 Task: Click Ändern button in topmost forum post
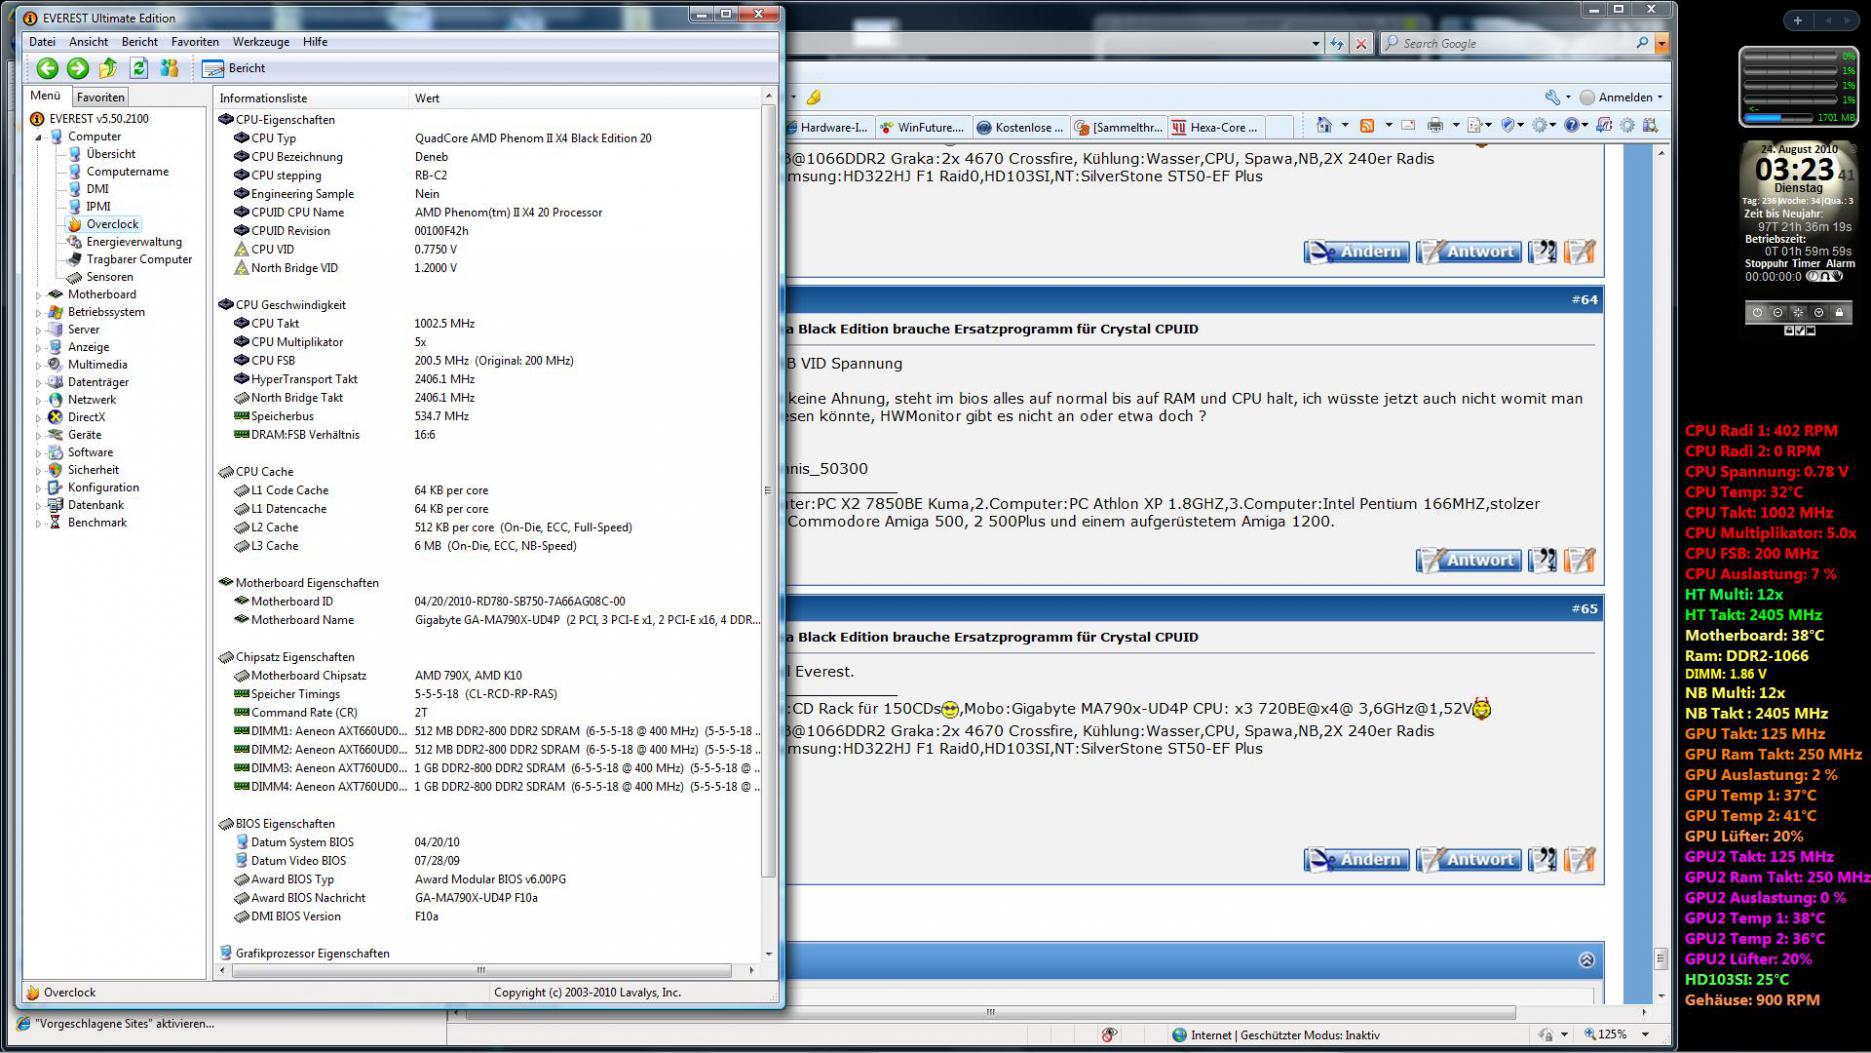(x=1357, y=252)
